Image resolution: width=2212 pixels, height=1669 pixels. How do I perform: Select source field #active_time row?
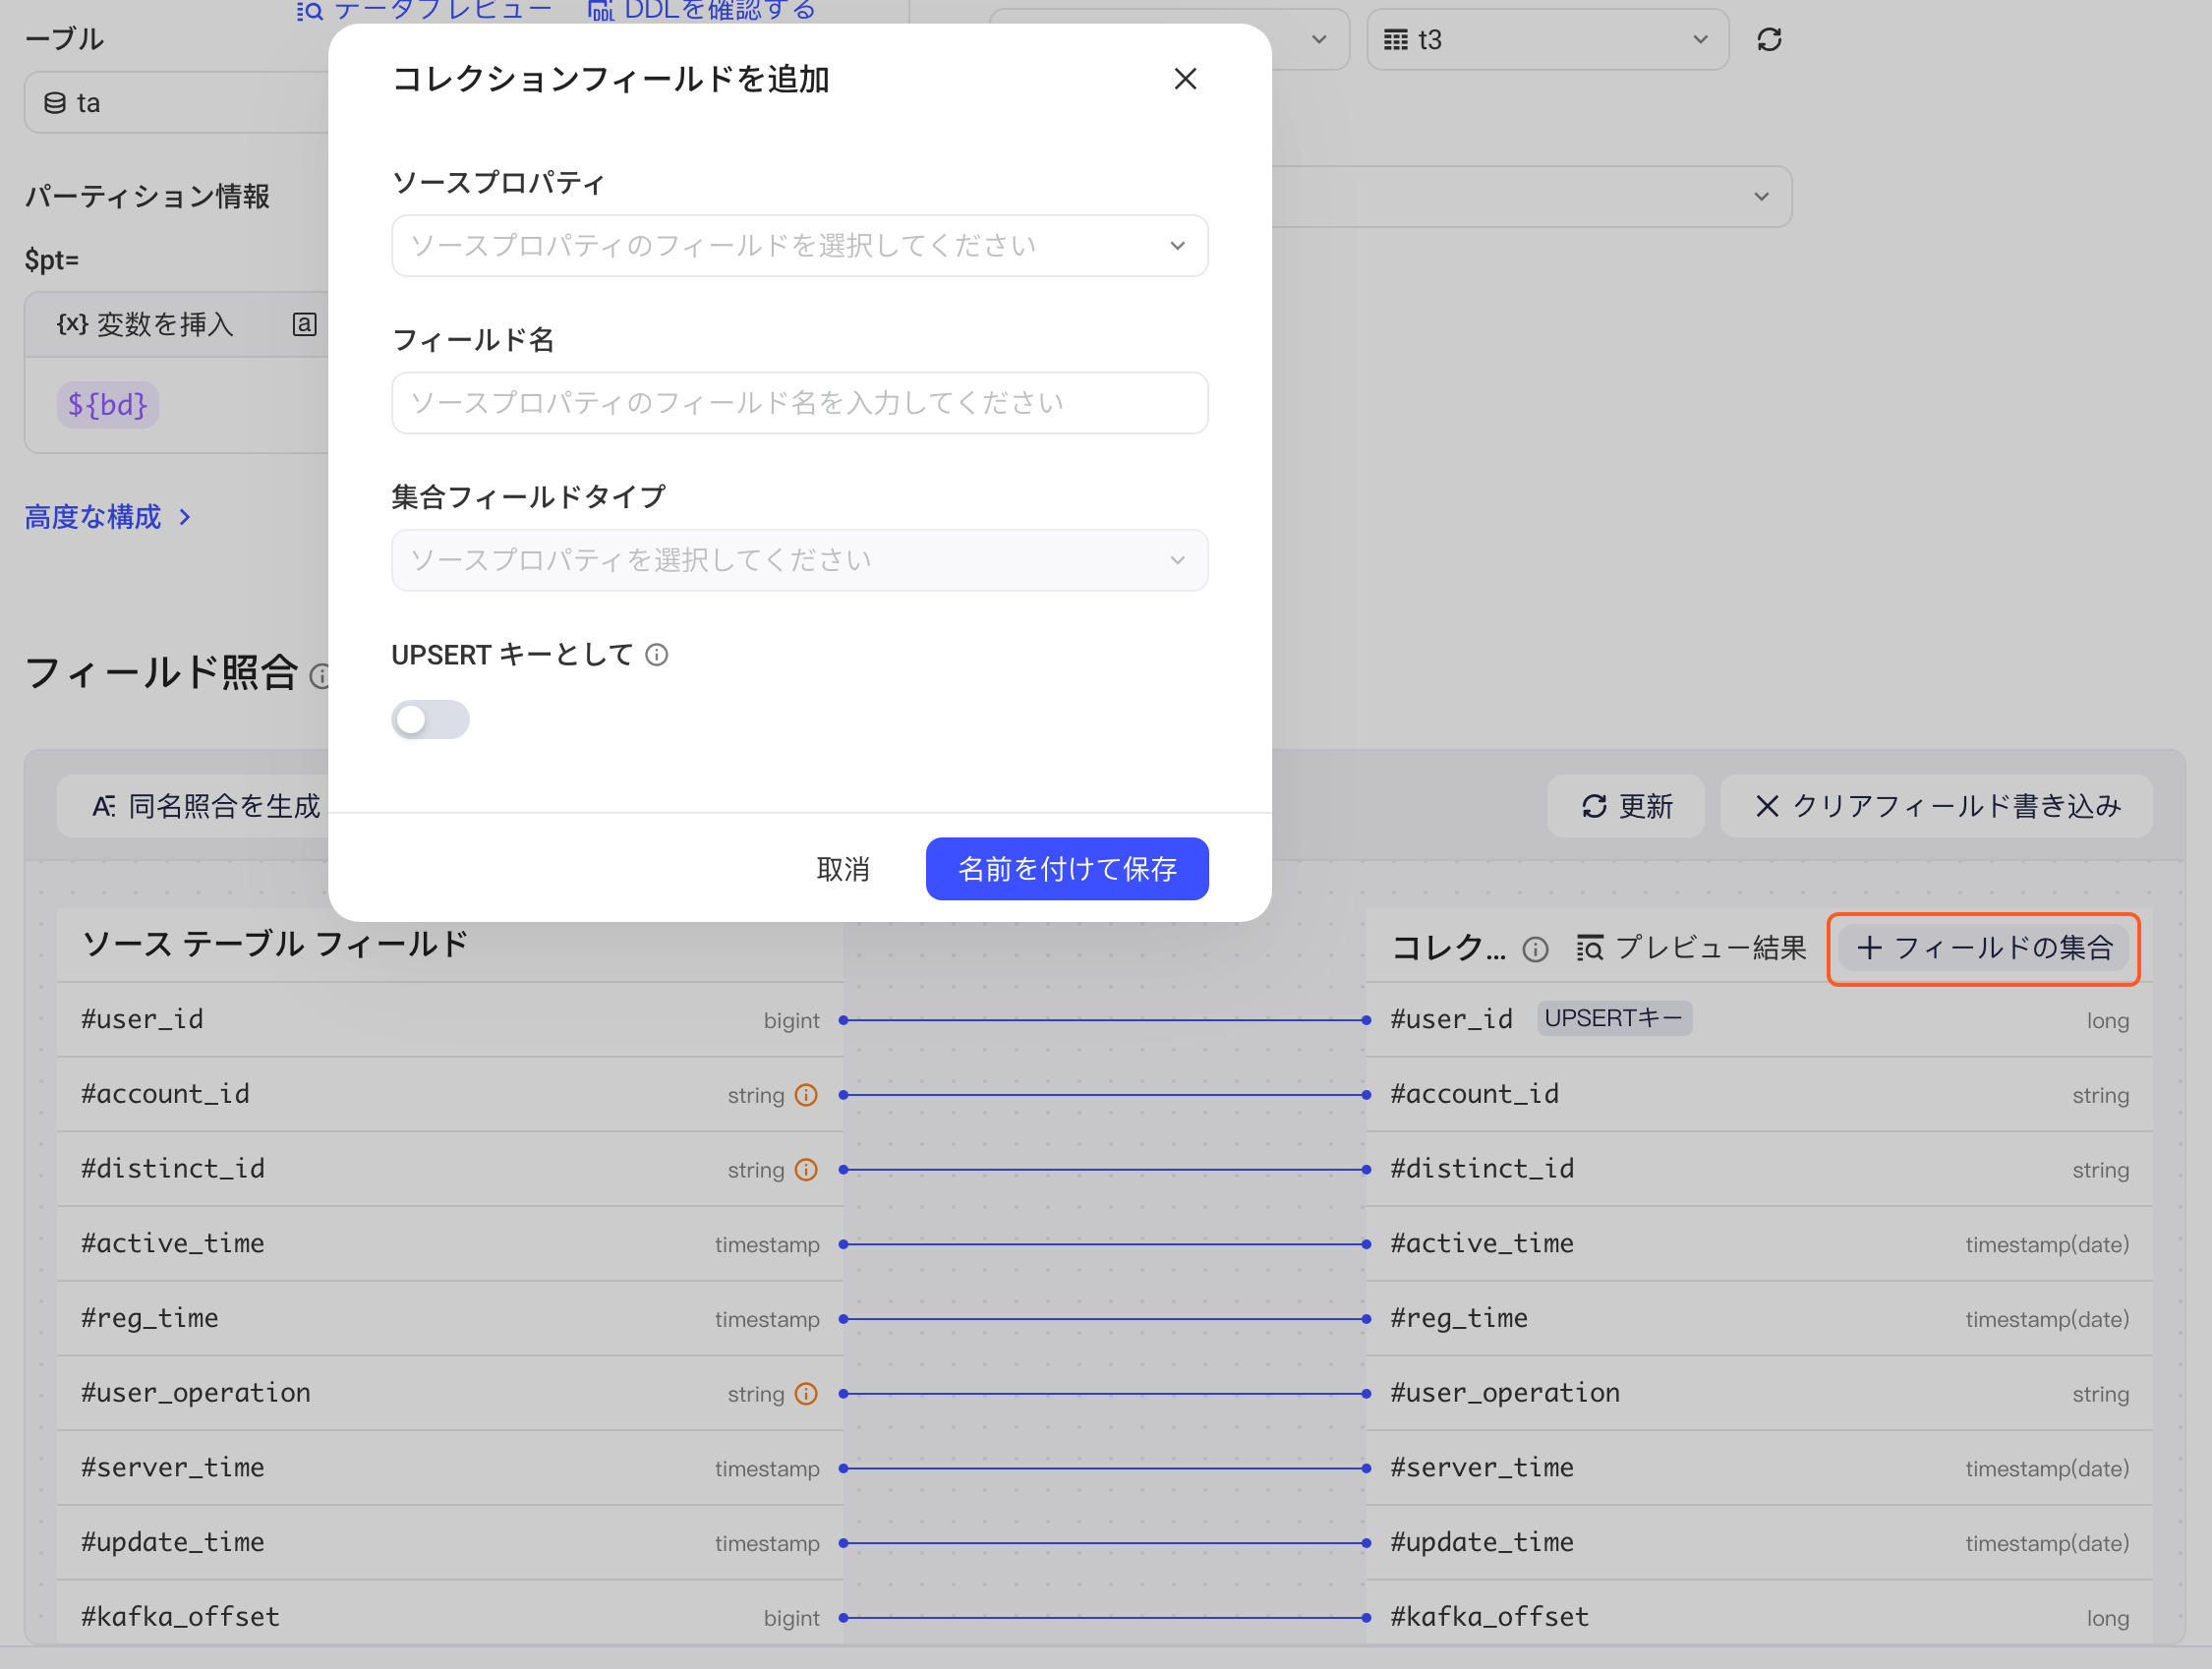click(x=450, y=1244)
